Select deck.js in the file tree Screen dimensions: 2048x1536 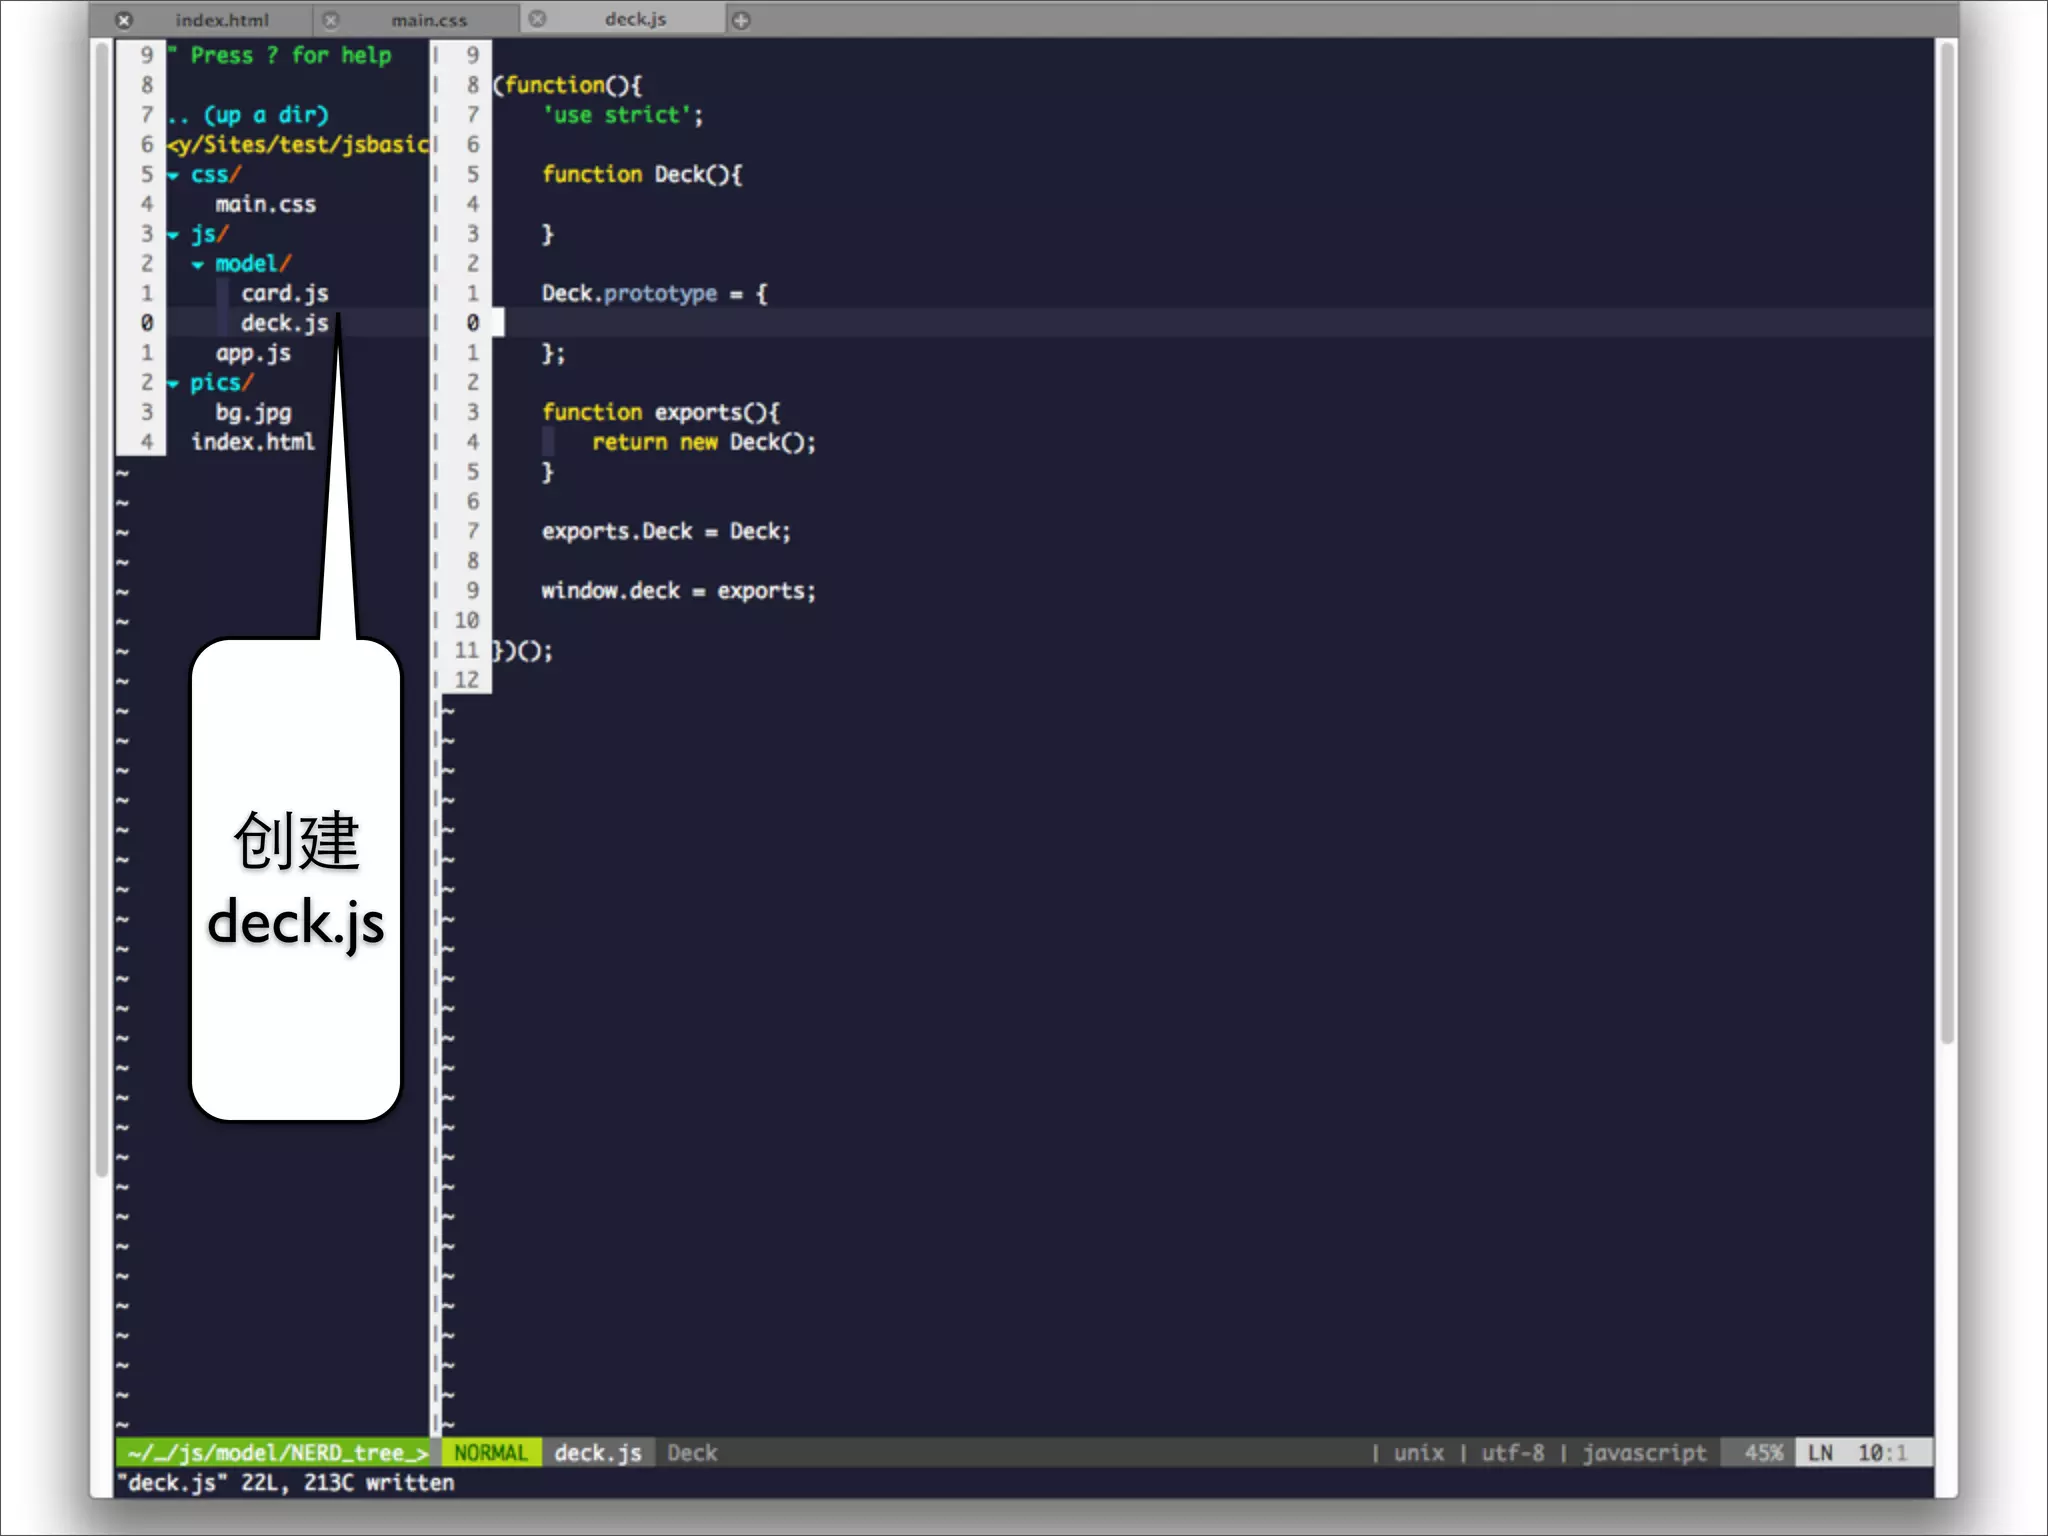tap(284, 323)
